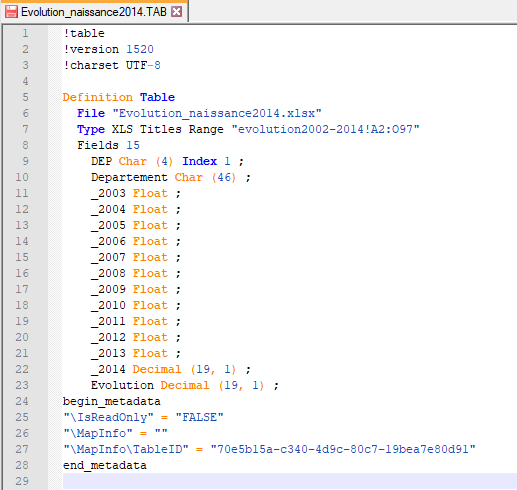Click the "FALSE" value for IsReadOnly

point(199,417)
